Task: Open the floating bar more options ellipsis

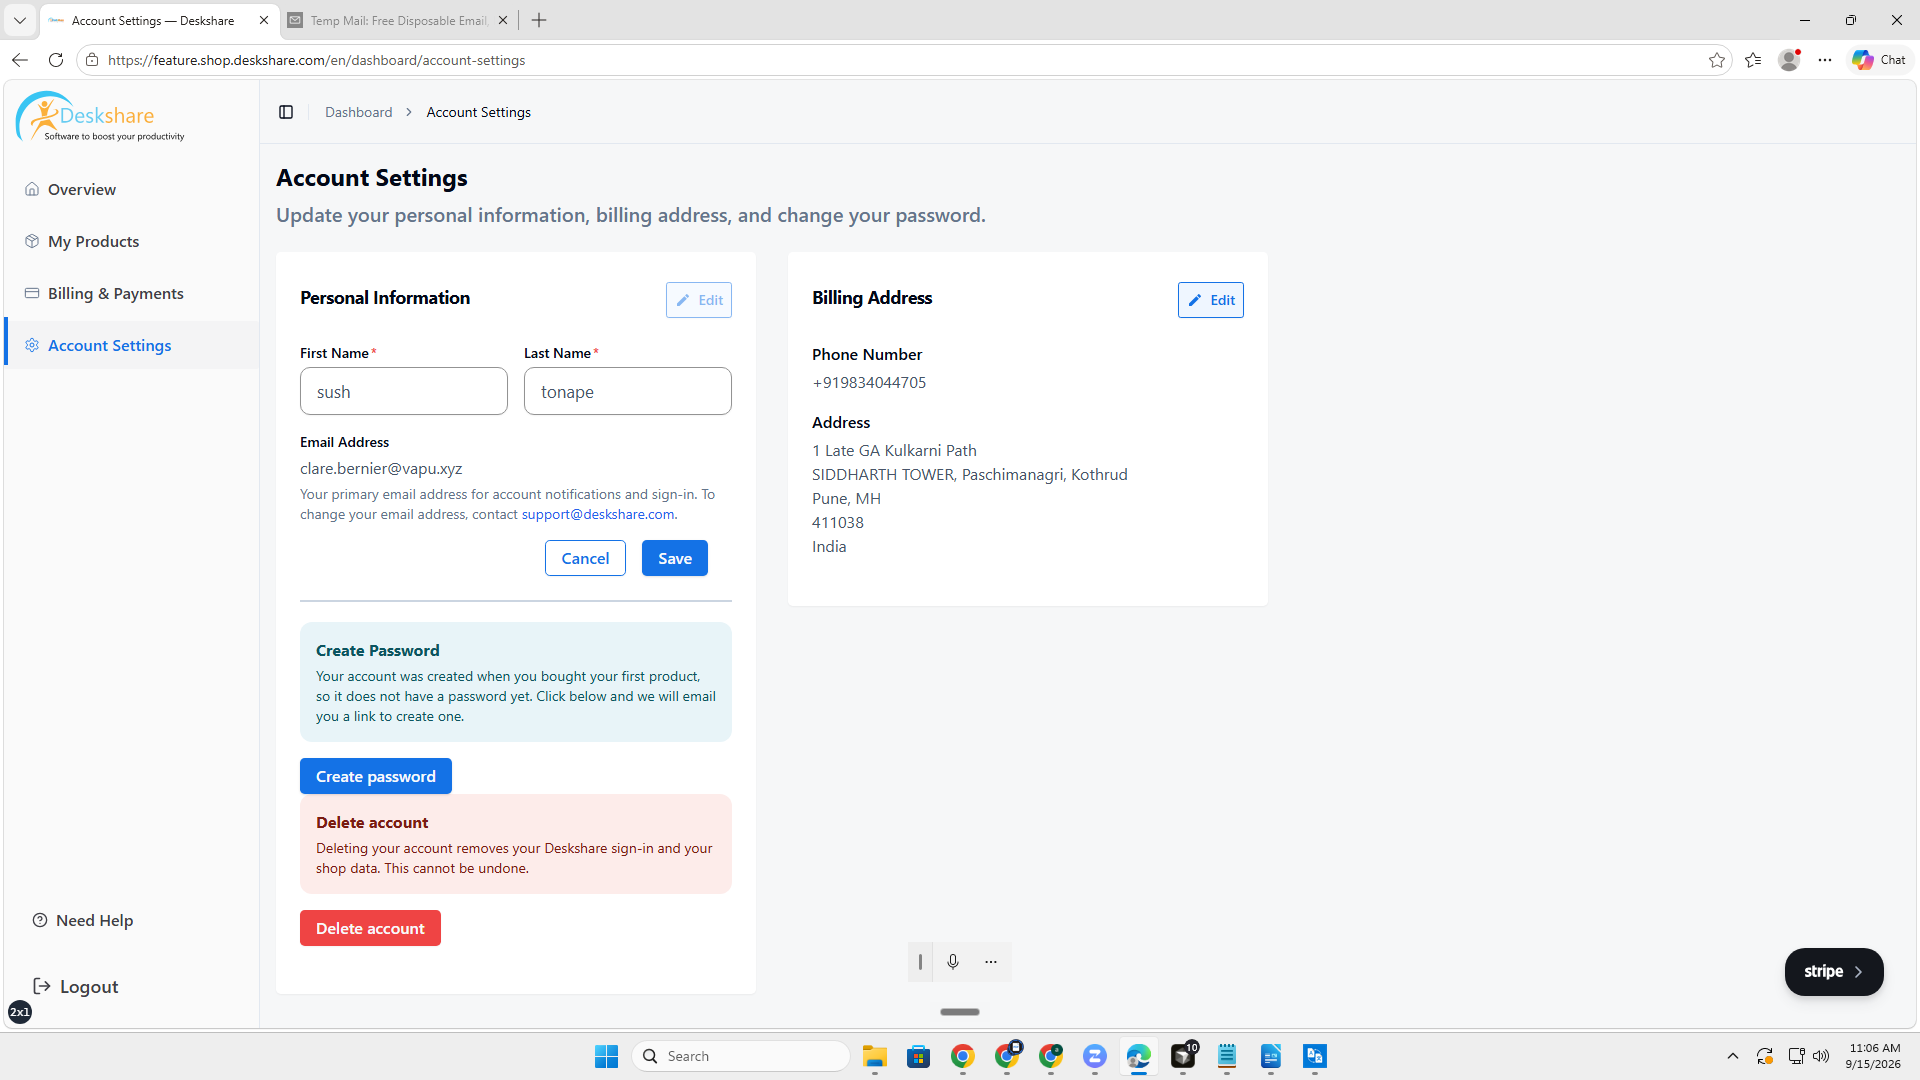Action: tap(991, 961)
